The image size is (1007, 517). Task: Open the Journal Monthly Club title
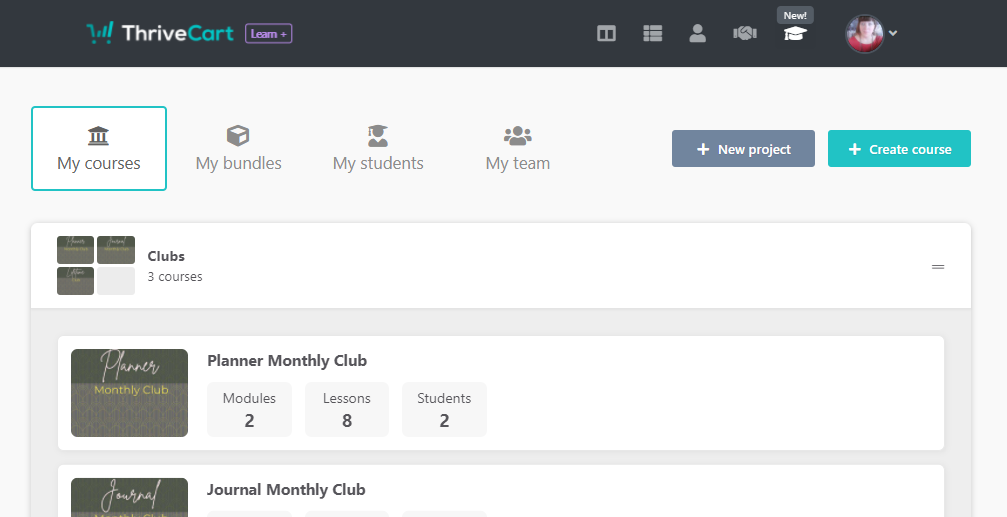286,489
